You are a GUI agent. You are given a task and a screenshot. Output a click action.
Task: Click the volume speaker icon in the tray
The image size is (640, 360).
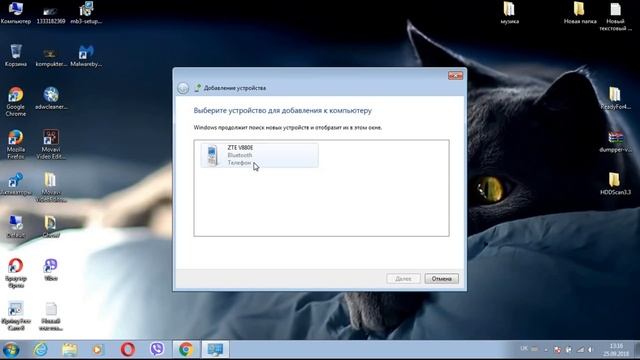[590, 349]
